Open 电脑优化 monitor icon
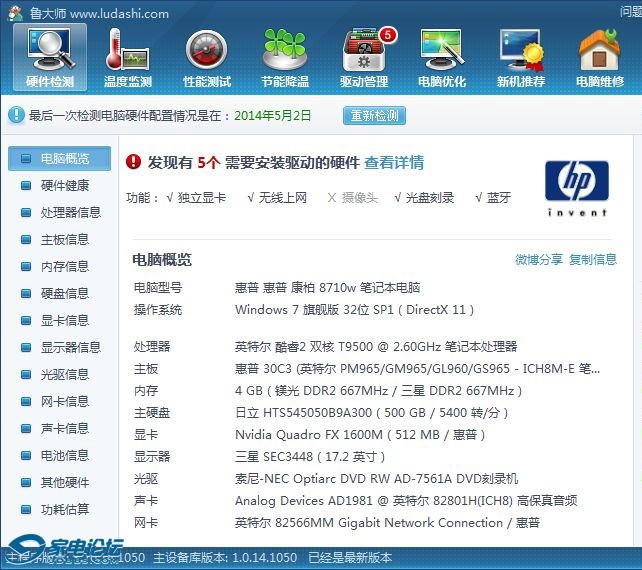642x570 pixels. [x=442, y=49]
